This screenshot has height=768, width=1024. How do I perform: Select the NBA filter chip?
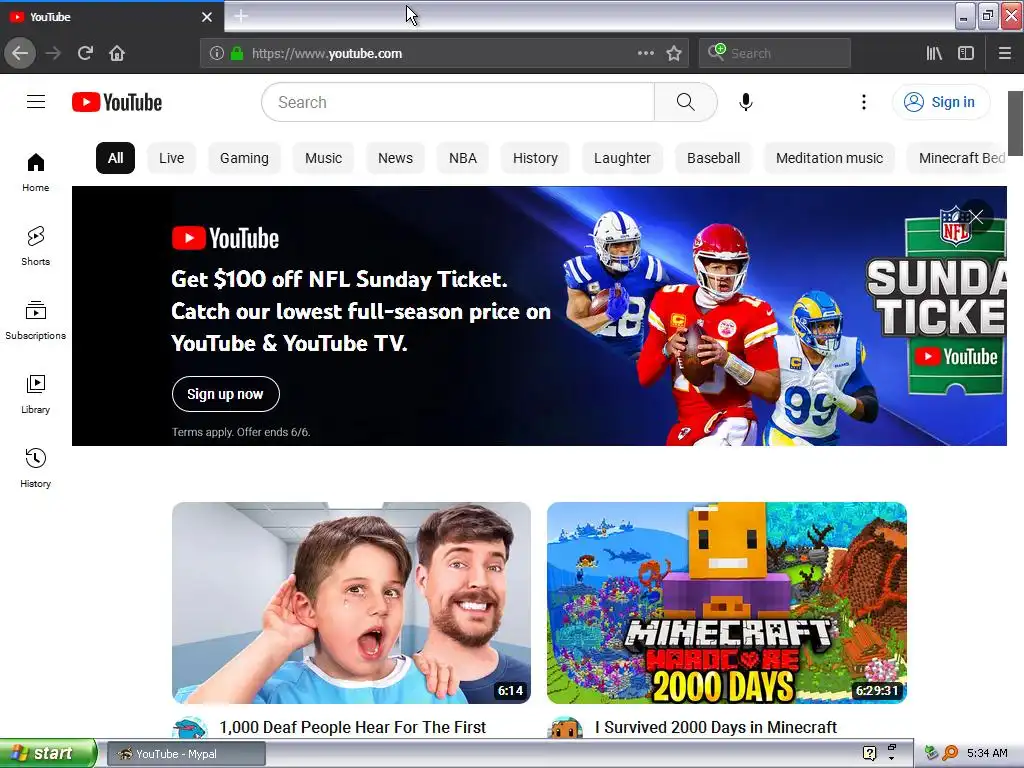point(462,158)
